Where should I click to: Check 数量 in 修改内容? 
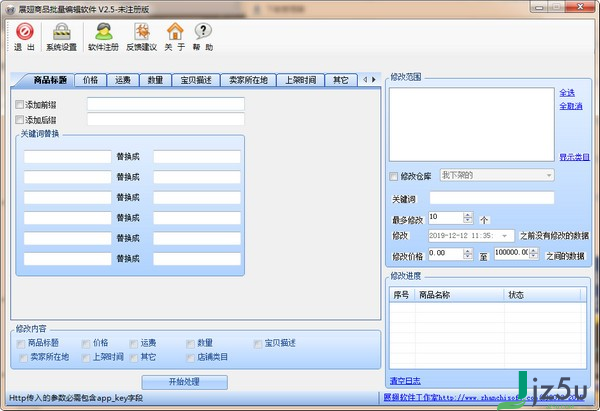pyautogui.click(x=190, y=344)
